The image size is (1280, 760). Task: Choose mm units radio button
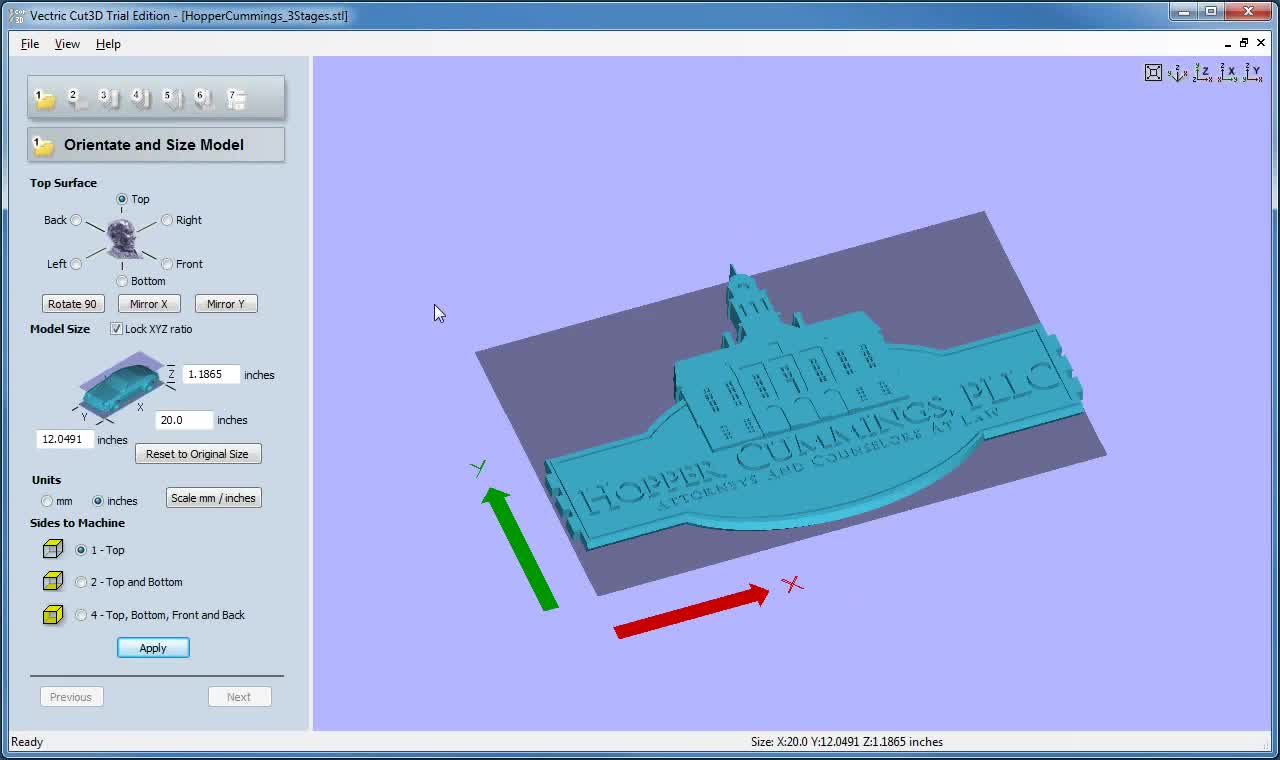[47, 501]
